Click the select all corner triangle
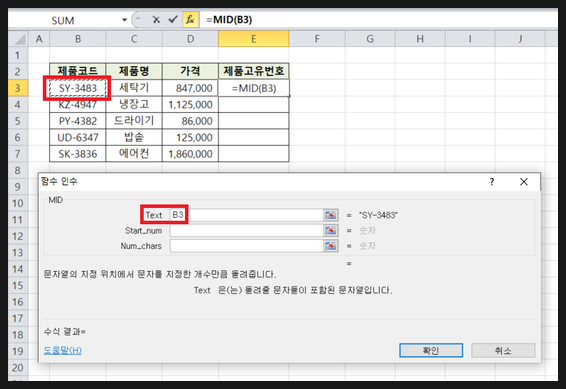 tap(18, 39)
